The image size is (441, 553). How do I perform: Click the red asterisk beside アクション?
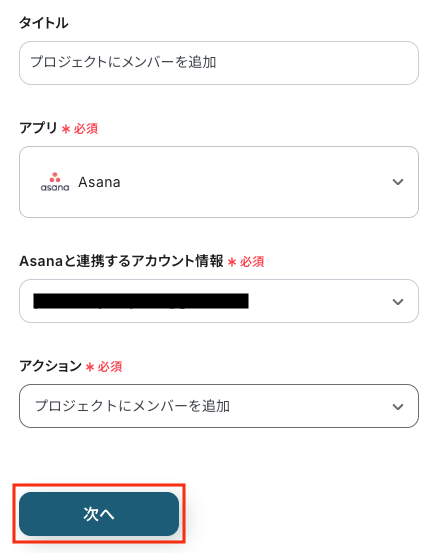[x=90, y=367]
